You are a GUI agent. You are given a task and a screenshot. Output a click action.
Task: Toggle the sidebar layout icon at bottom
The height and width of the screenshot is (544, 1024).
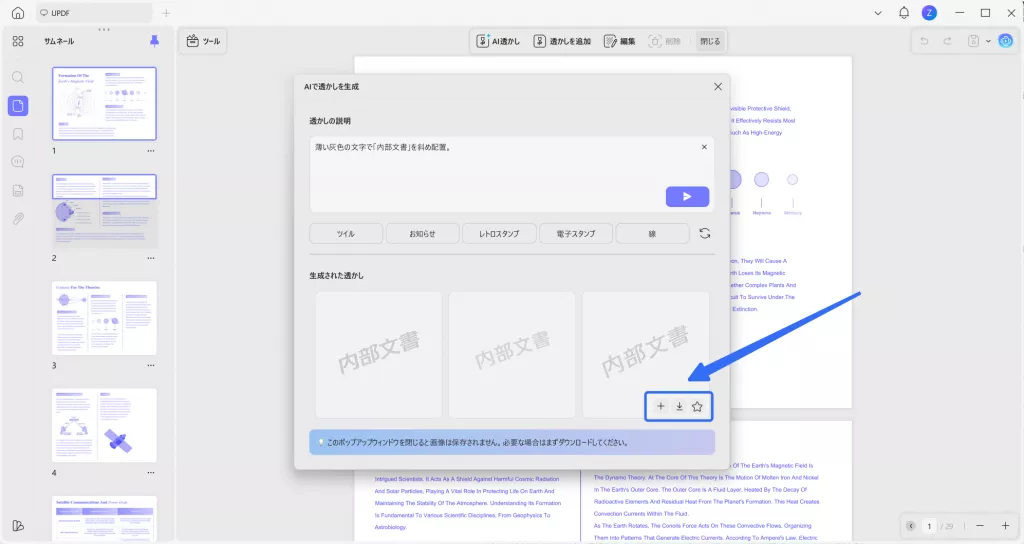(18, 526)
